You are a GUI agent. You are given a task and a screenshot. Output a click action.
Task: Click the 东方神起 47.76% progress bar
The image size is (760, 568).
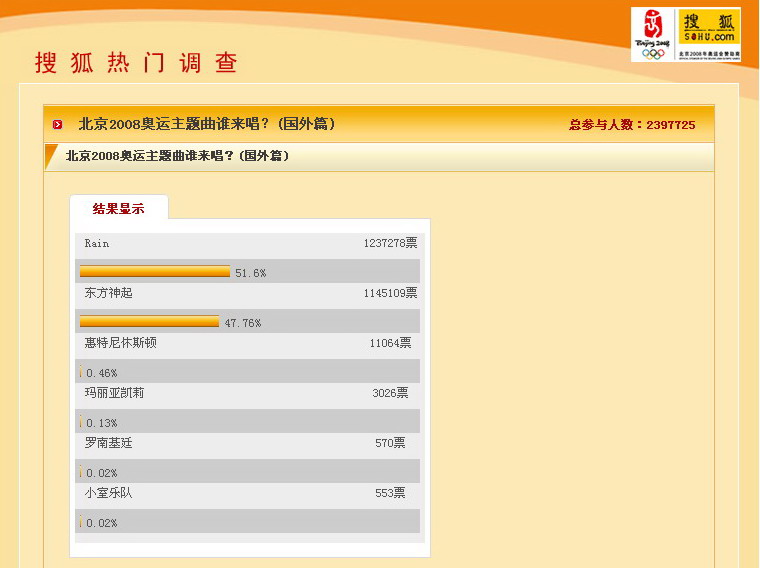149,321
